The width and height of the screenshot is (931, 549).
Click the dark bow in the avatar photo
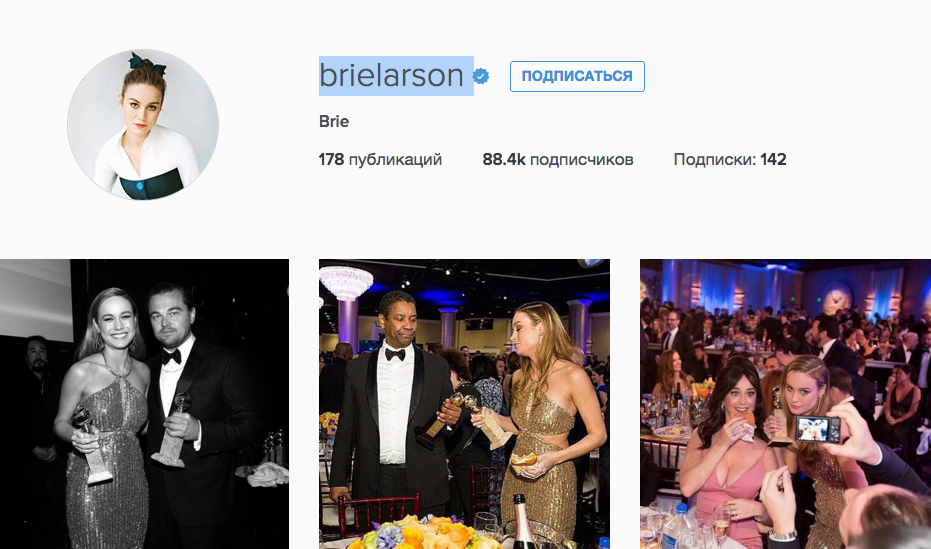pos(146,62)
